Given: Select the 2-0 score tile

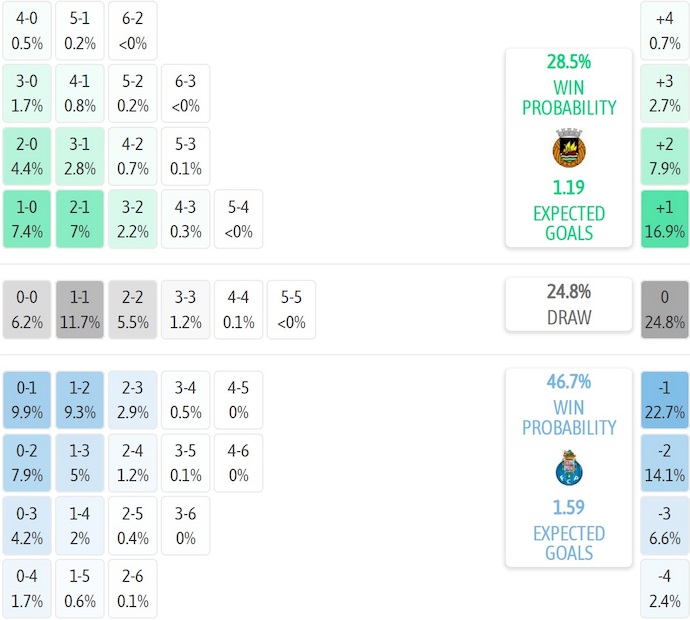Looking at the screenshot, I should (x=27, y=156).
